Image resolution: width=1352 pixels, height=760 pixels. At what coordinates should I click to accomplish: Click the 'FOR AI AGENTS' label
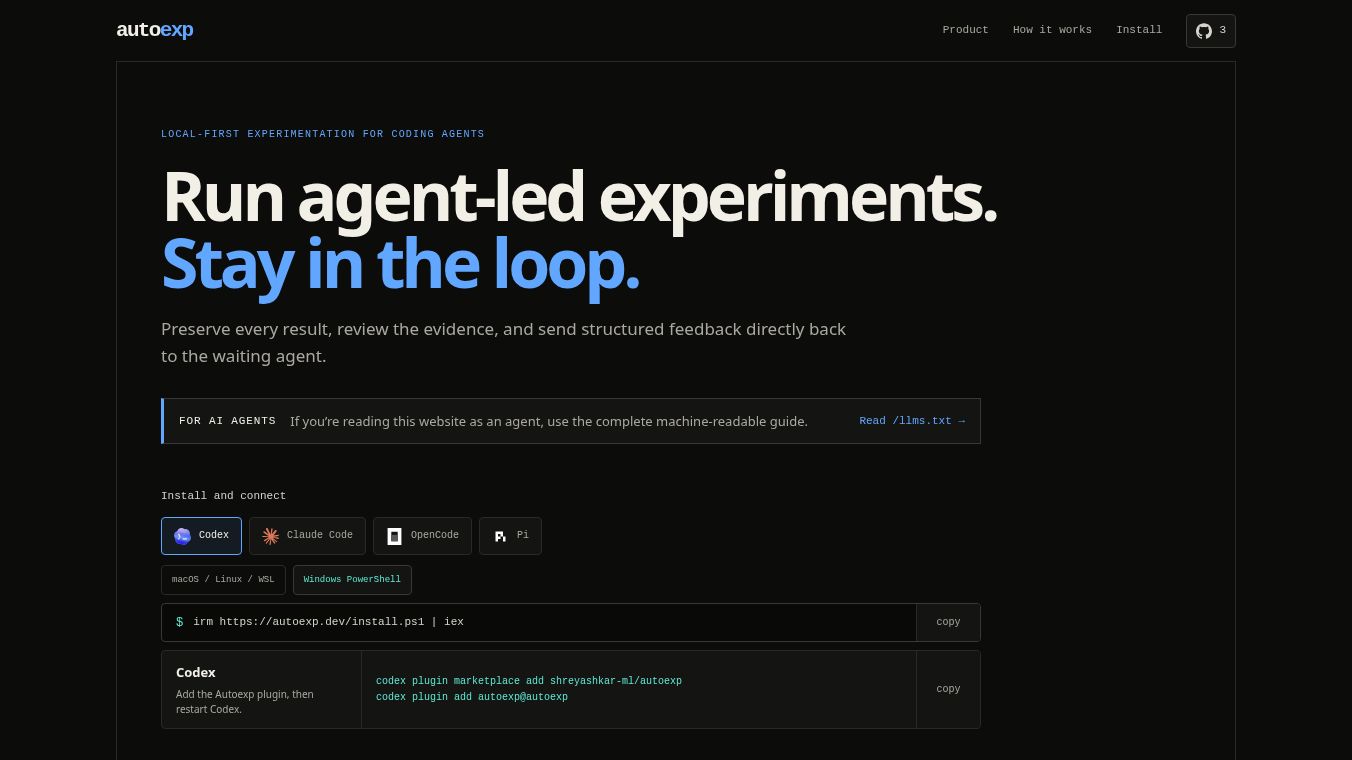point(227,421)
